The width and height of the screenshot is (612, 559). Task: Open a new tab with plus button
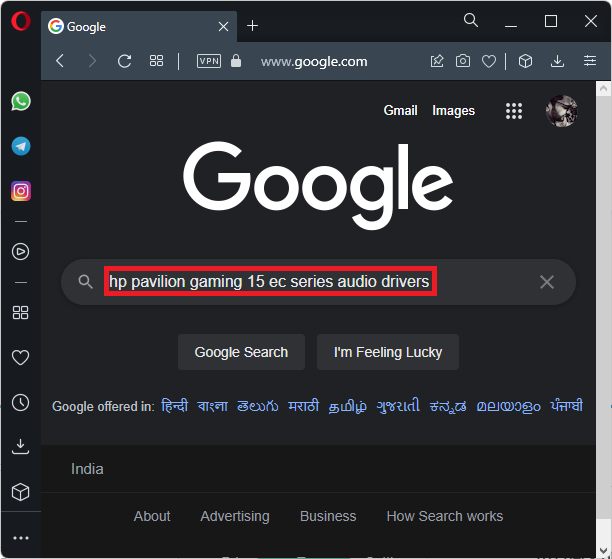pyautogui.click(x=252, y=26)
